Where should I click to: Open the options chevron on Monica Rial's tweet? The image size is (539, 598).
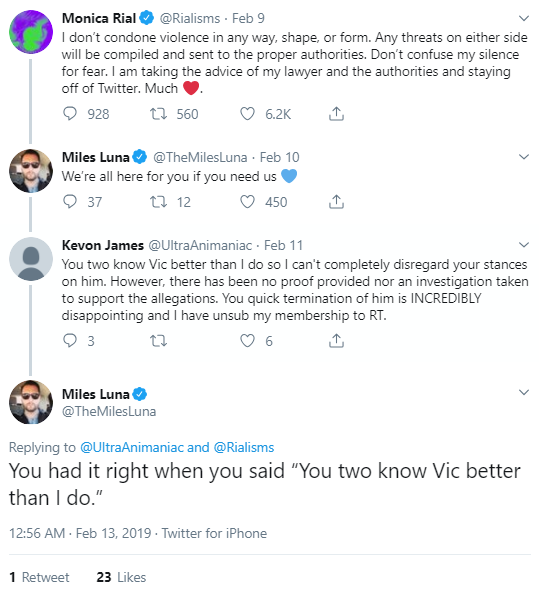pyautogui.click(x=524, y=18)
